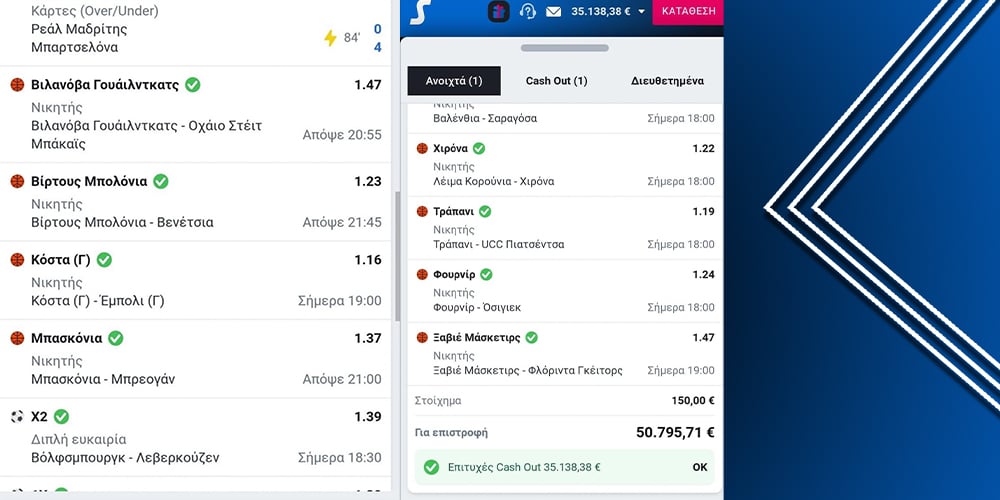The width and height of the screenshot is (1000, 500).
Task: Click green checkmark beside Τράπανι
Action: coord(485,211)
